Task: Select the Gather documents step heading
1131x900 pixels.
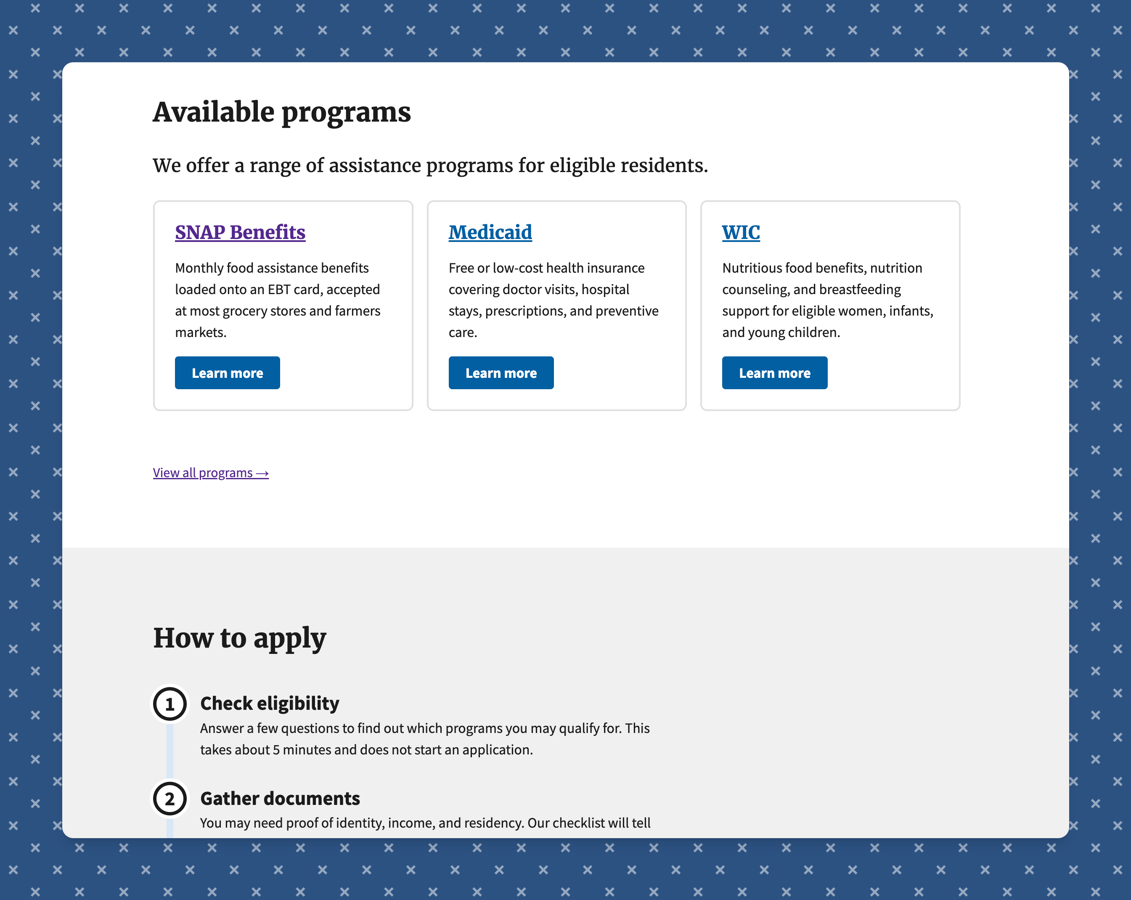Action: click(280, 798)
